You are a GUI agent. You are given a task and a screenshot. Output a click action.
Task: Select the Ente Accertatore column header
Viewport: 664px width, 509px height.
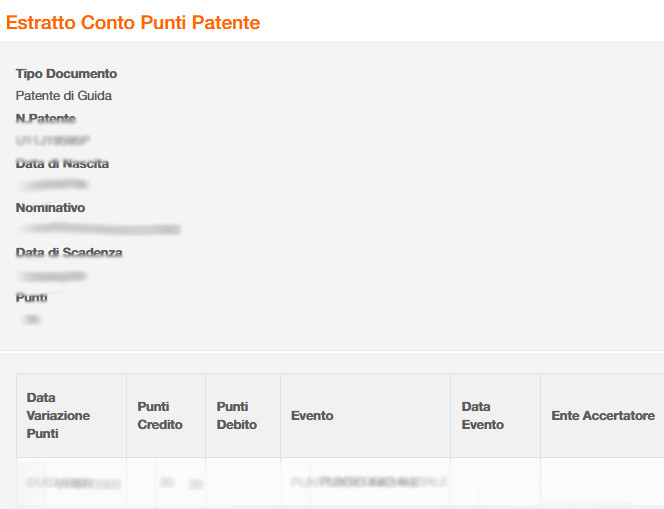(603, 416)
